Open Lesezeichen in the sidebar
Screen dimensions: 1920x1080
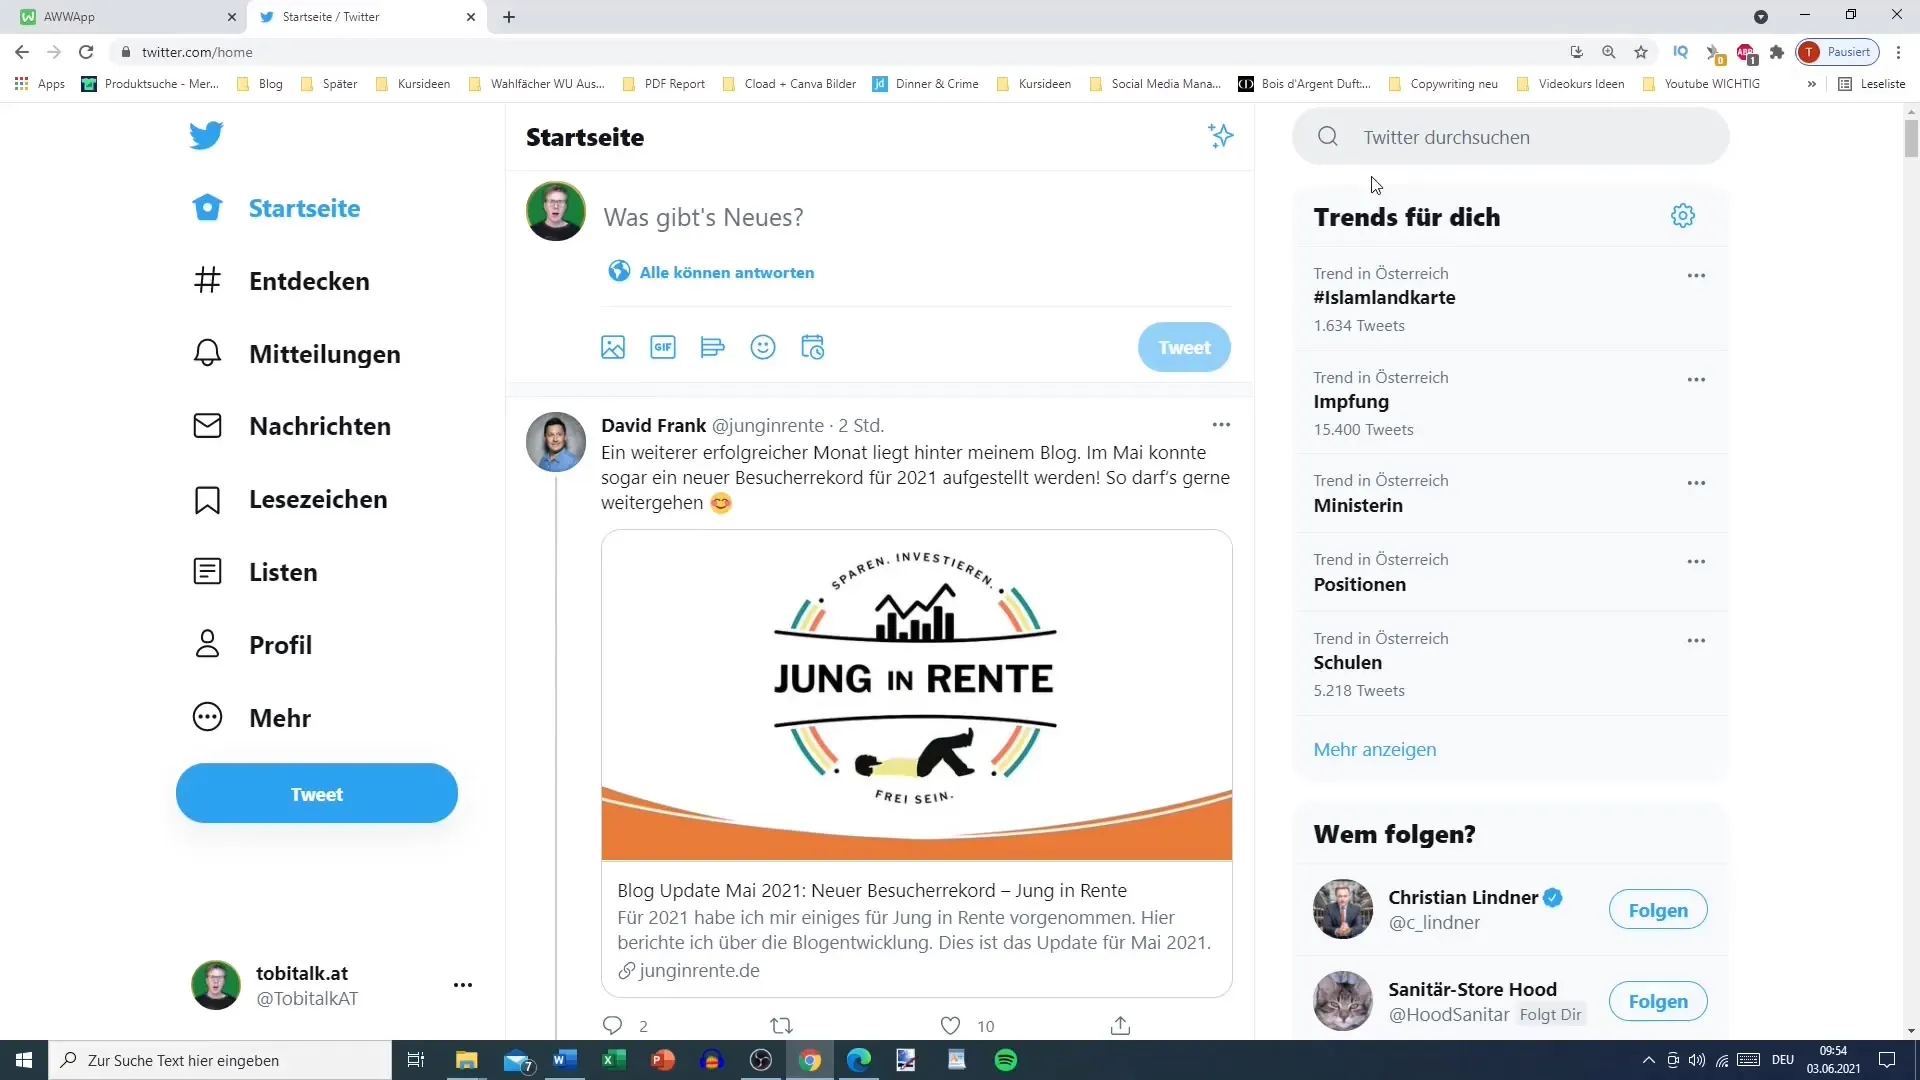290,499
